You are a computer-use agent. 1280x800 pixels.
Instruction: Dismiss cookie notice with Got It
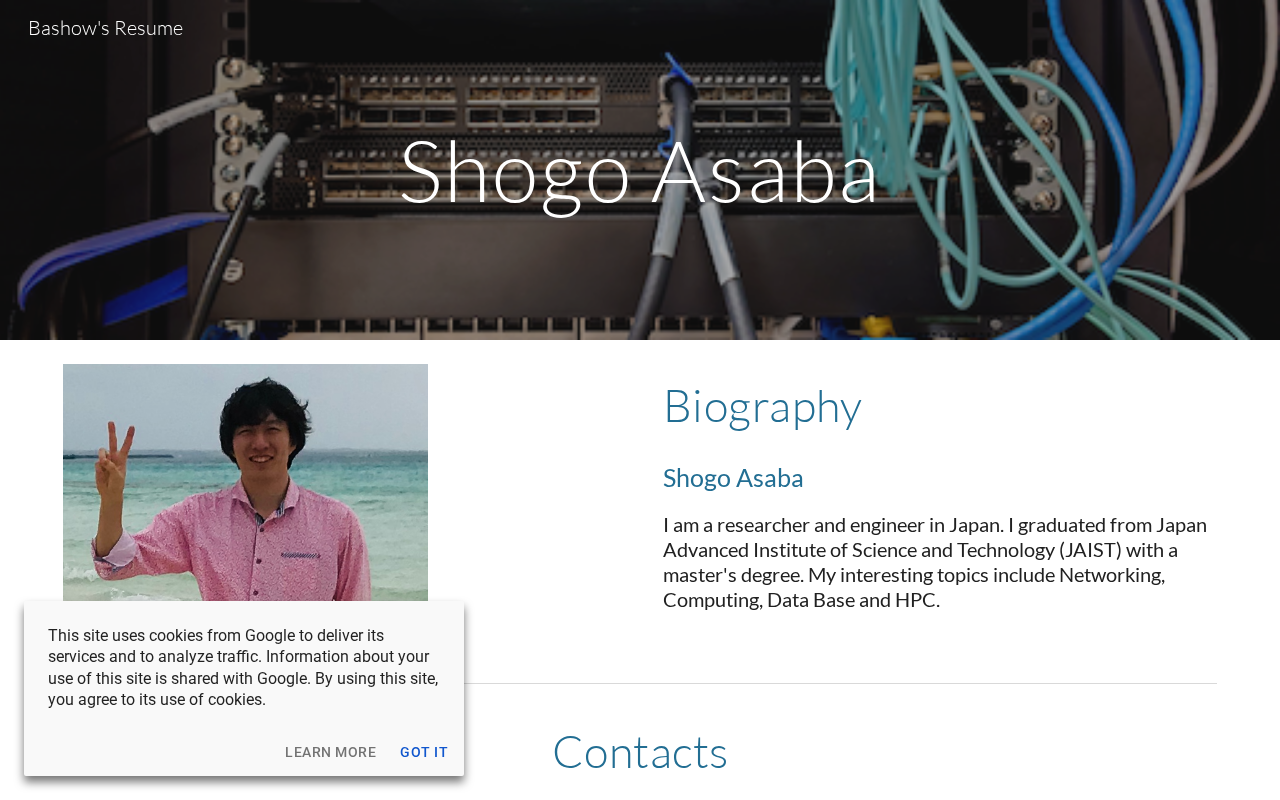424,752
